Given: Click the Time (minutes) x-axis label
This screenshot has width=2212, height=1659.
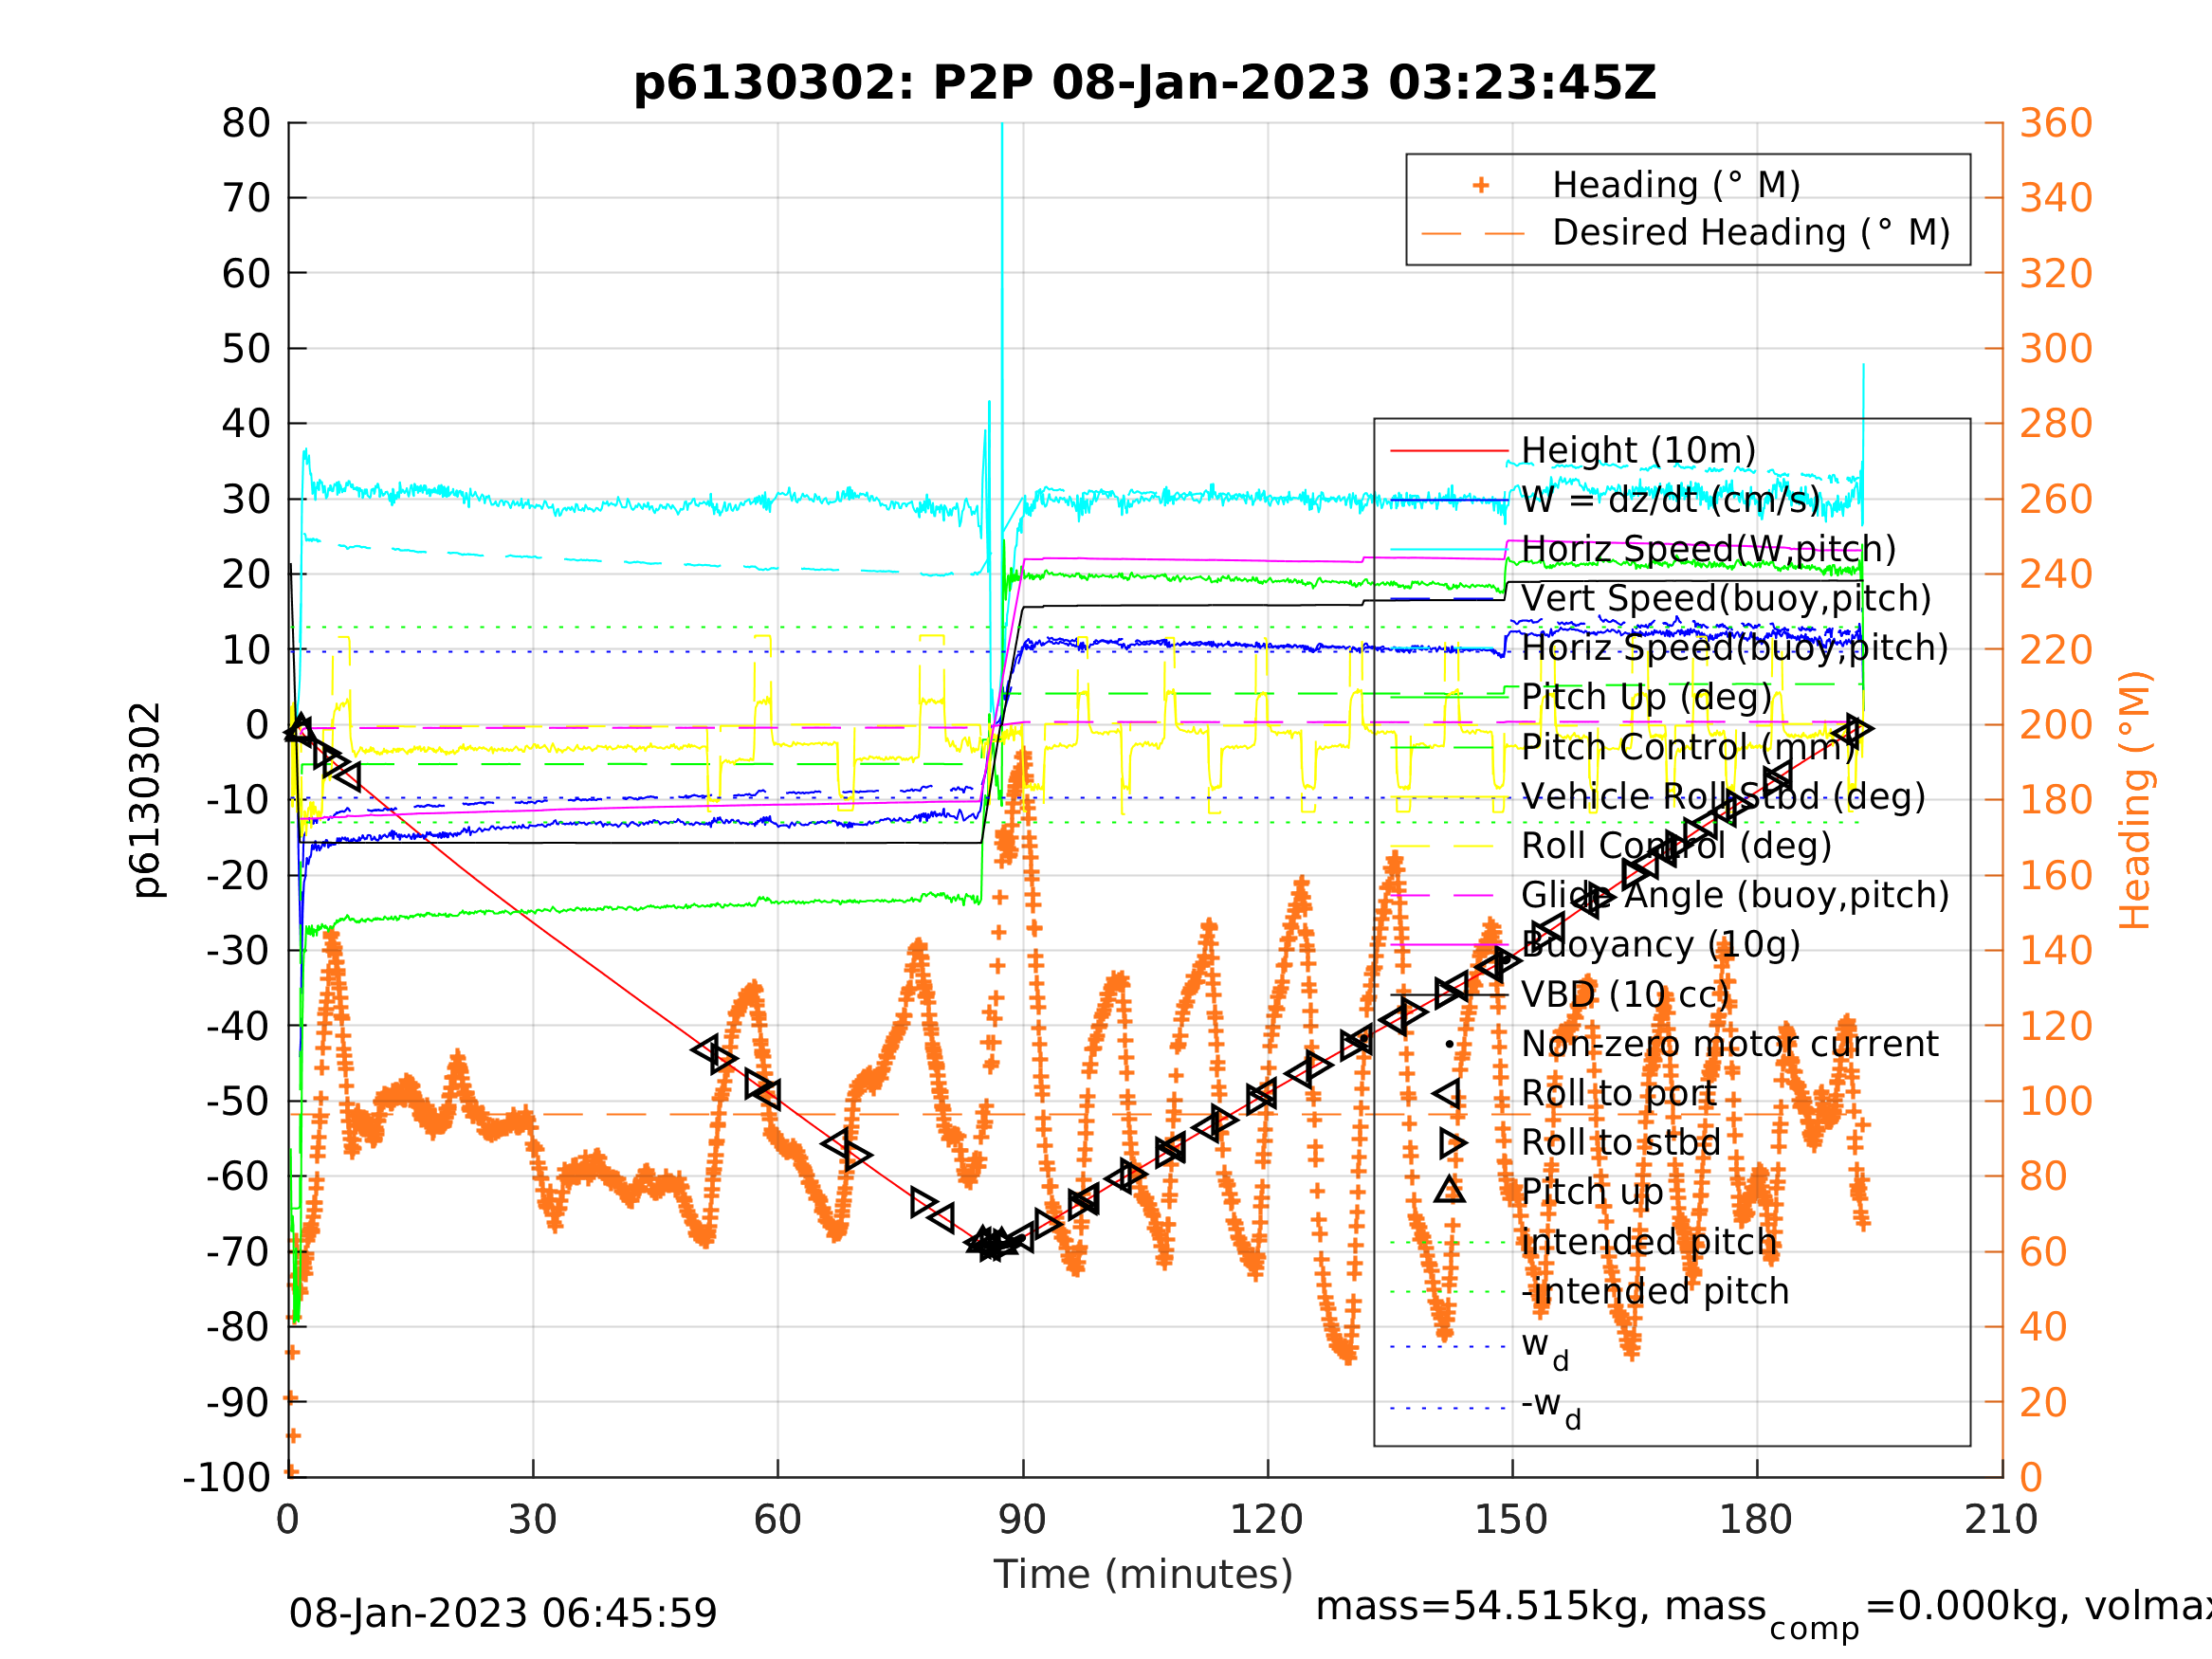Looking at the screenshot, I should pyautogui.click(x=1143, y=1574).
